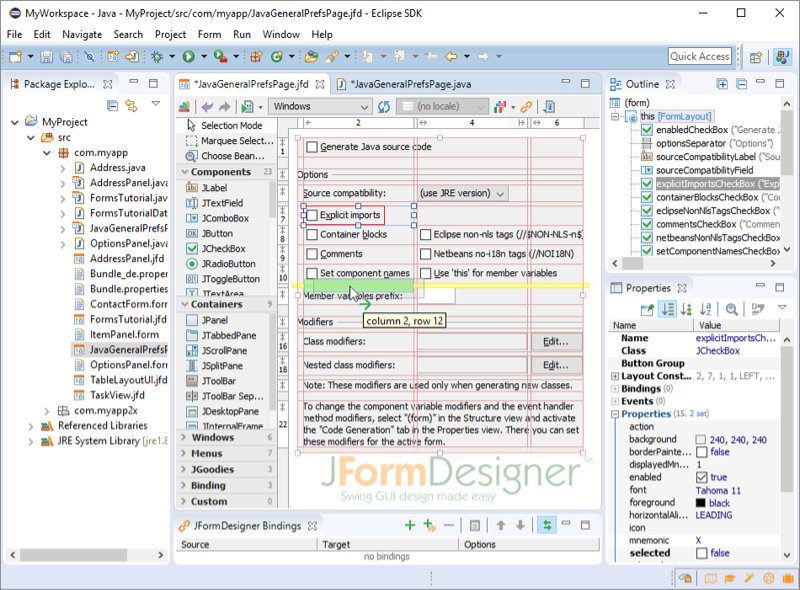Toggle the borderPainted property checkbox
Viewport: 800px width, 590px height.
[x=702, y=452]
